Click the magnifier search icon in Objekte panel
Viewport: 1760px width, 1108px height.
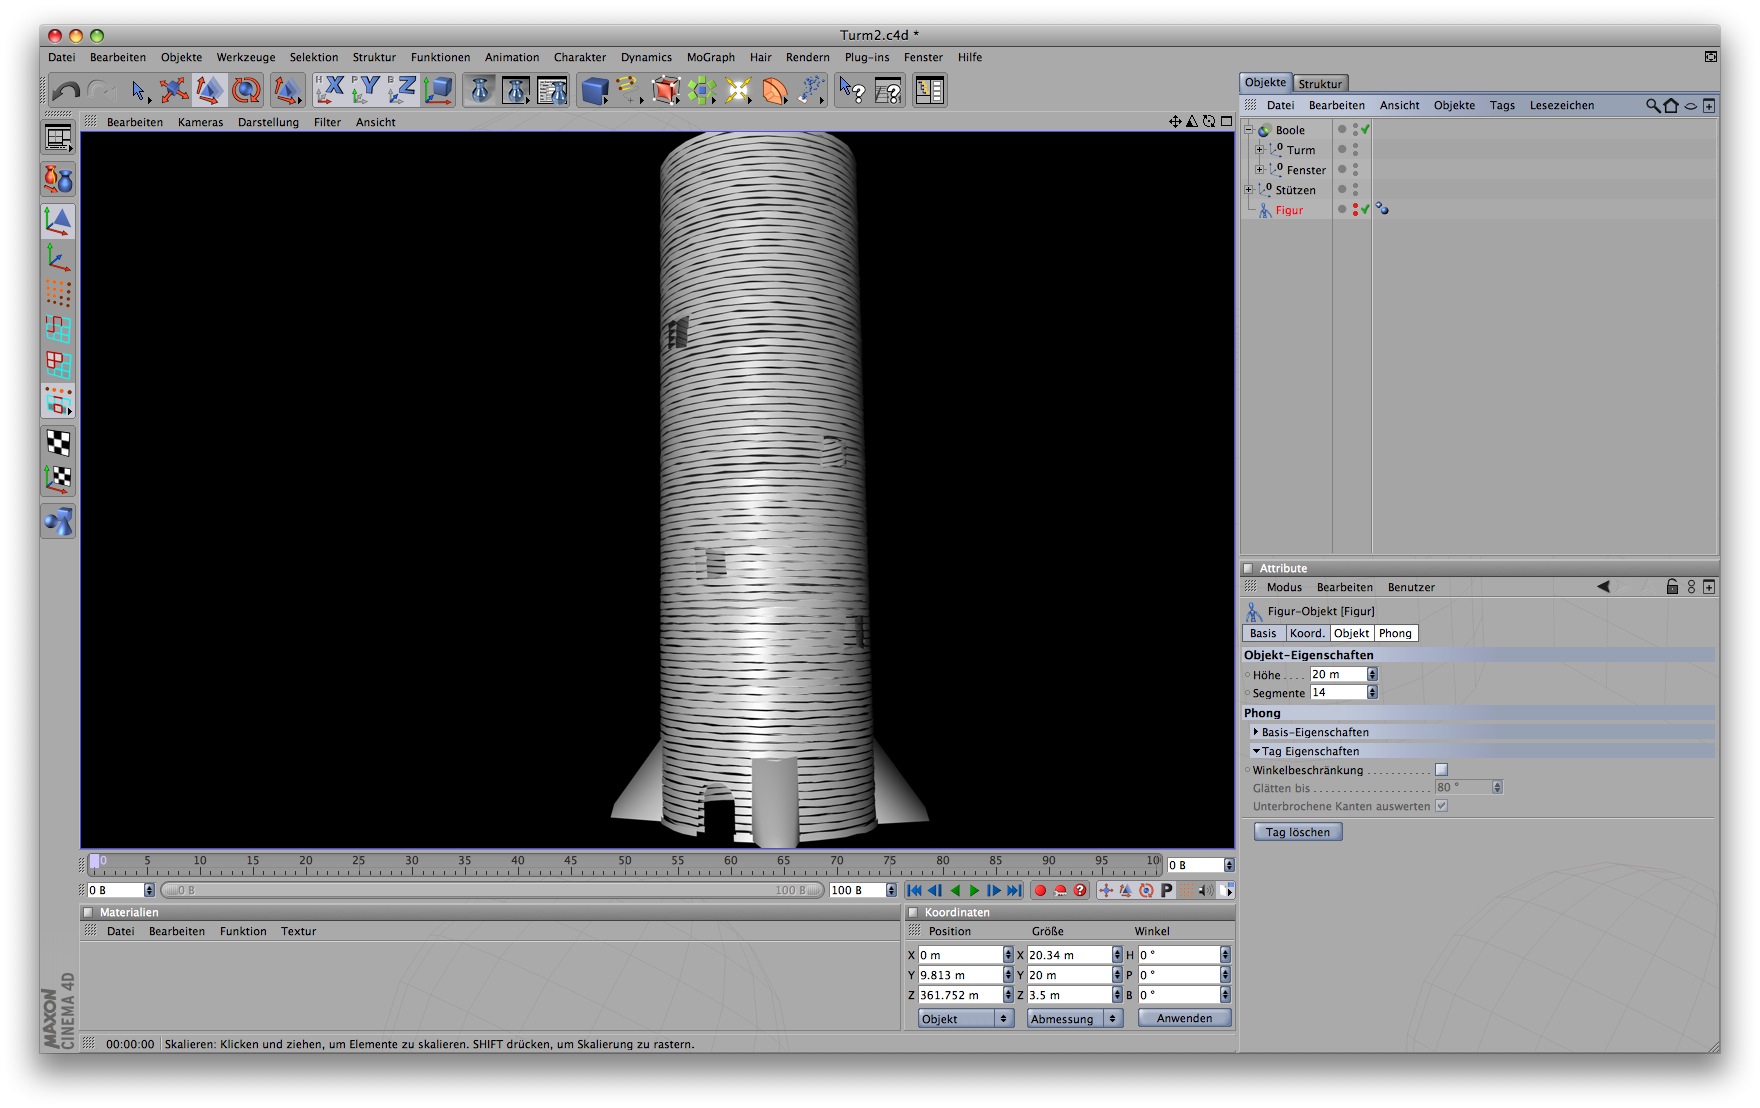[1652, 105]
